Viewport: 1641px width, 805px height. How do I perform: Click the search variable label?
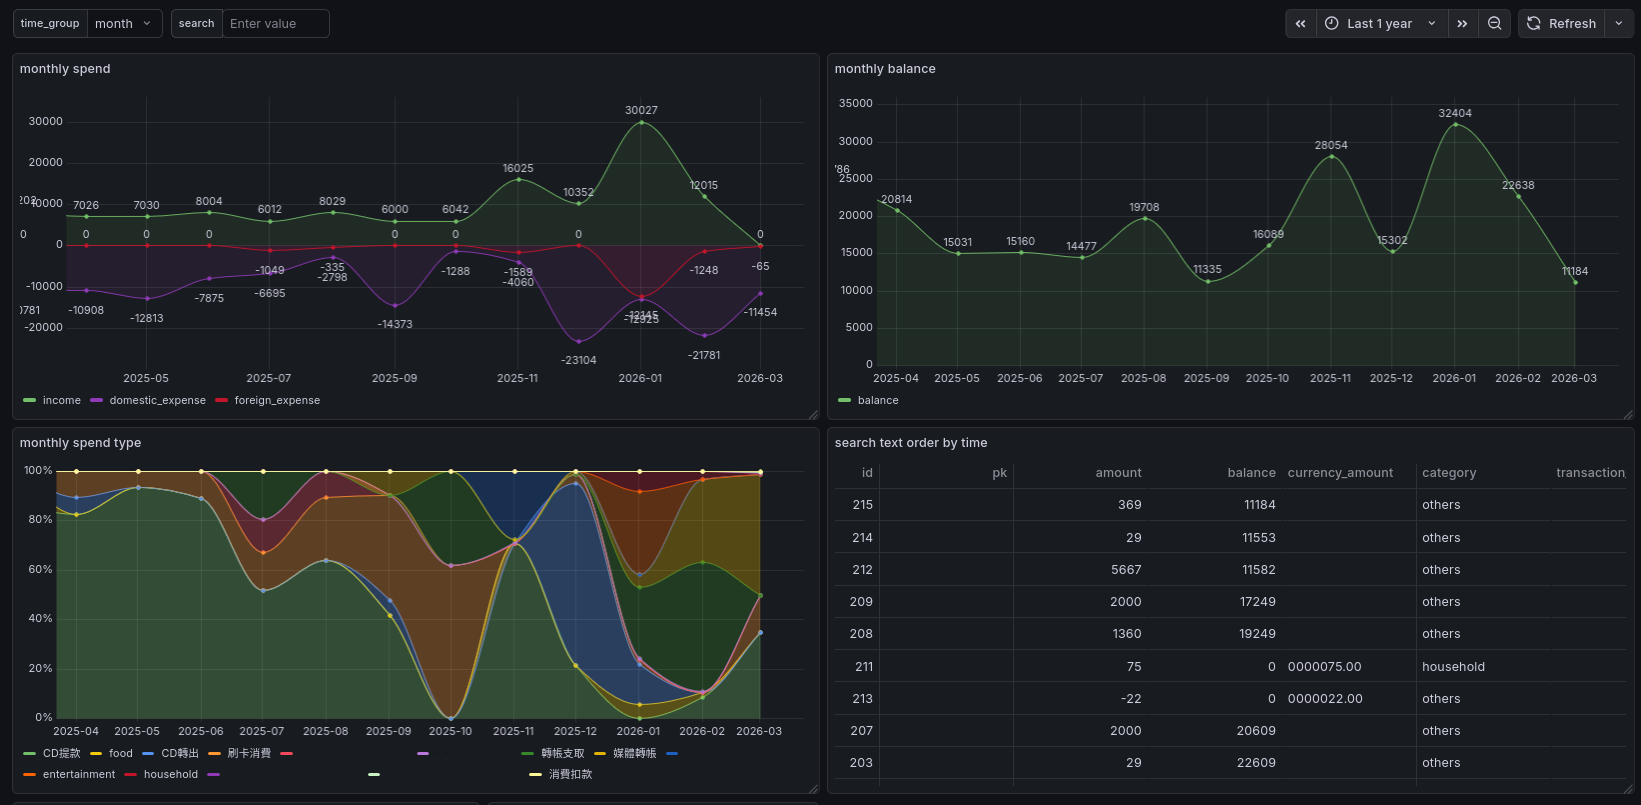point(197,23)
